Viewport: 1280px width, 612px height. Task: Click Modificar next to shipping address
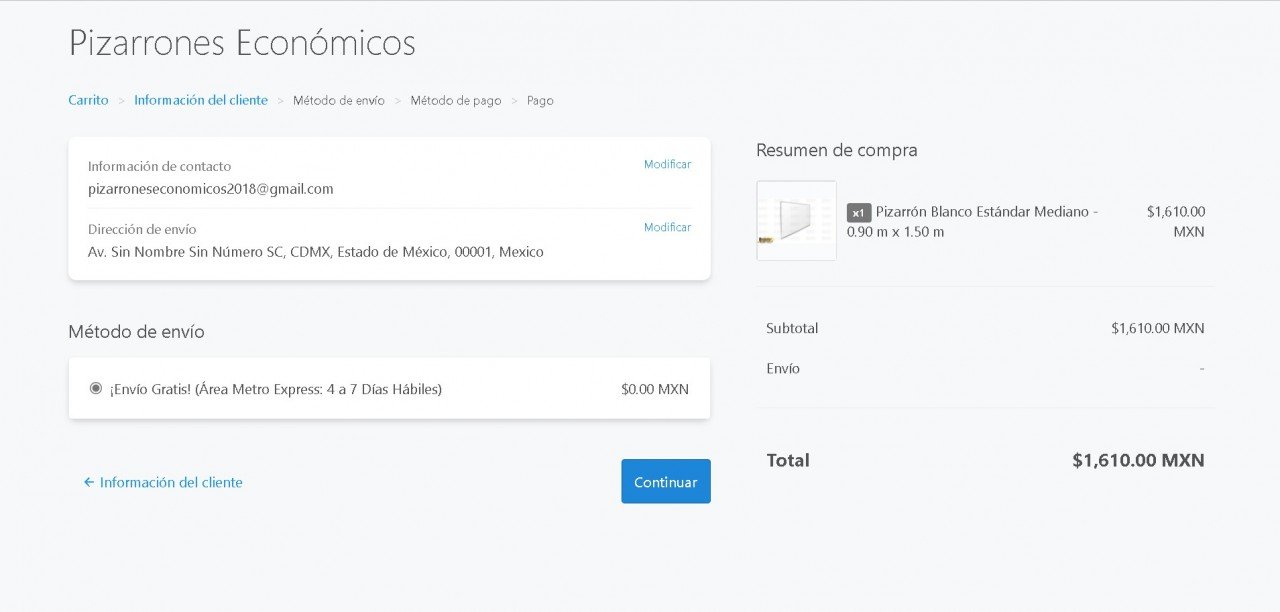pos(667,227)
